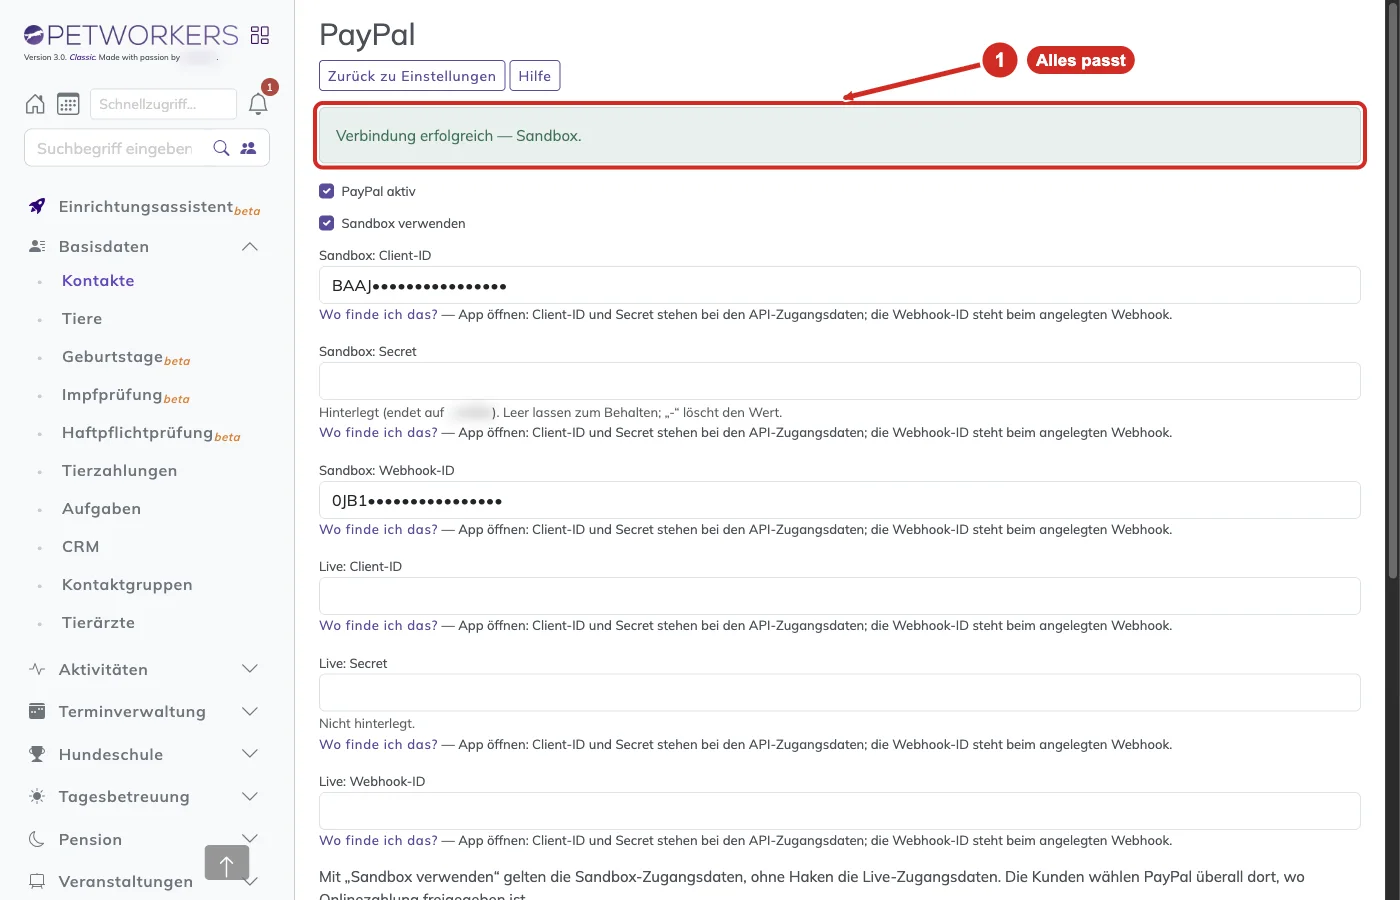Click the contacts people icon in search
This screenshot has width=1400, height=900.
[x=248, y=148]
